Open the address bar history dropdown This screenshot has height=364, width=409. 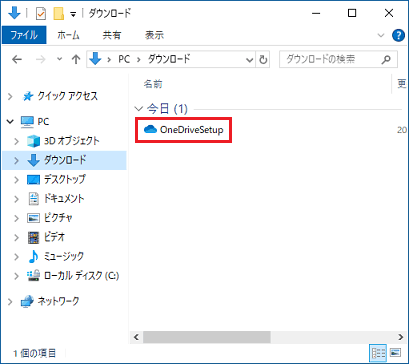point(249,60)
